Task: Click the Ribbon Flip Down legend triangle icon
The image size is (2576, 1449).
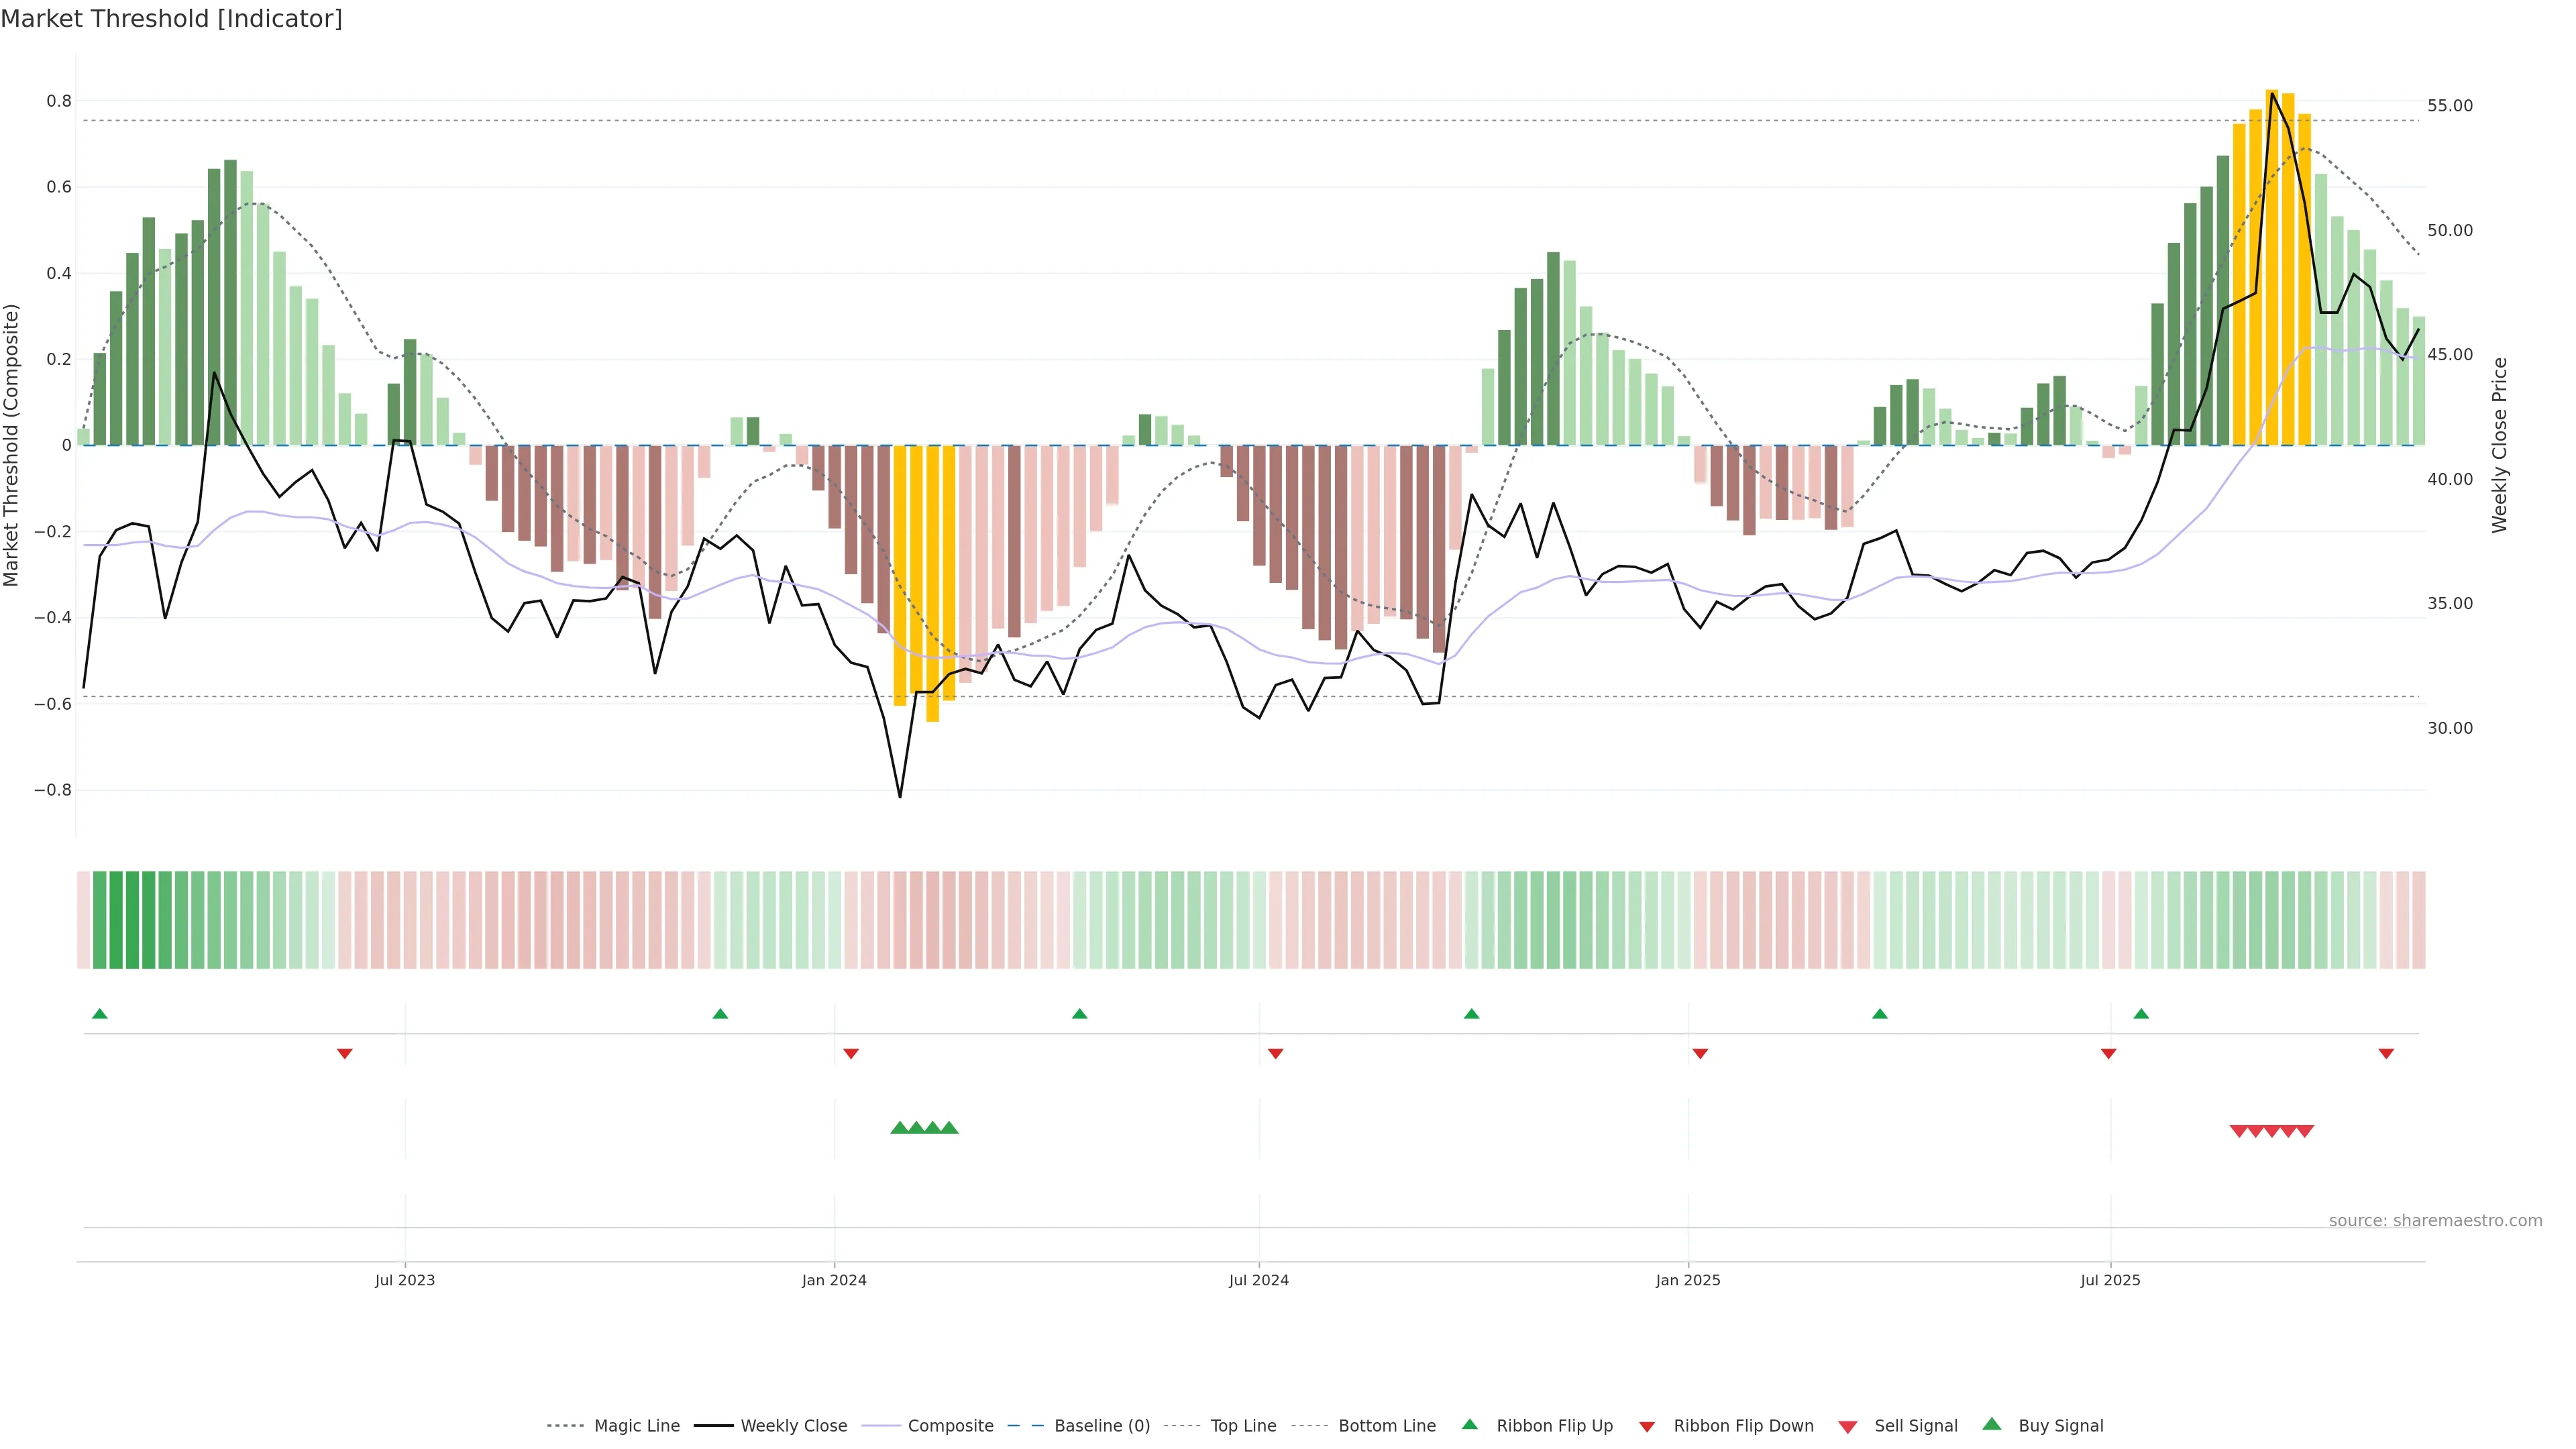Action: 1647,1426
